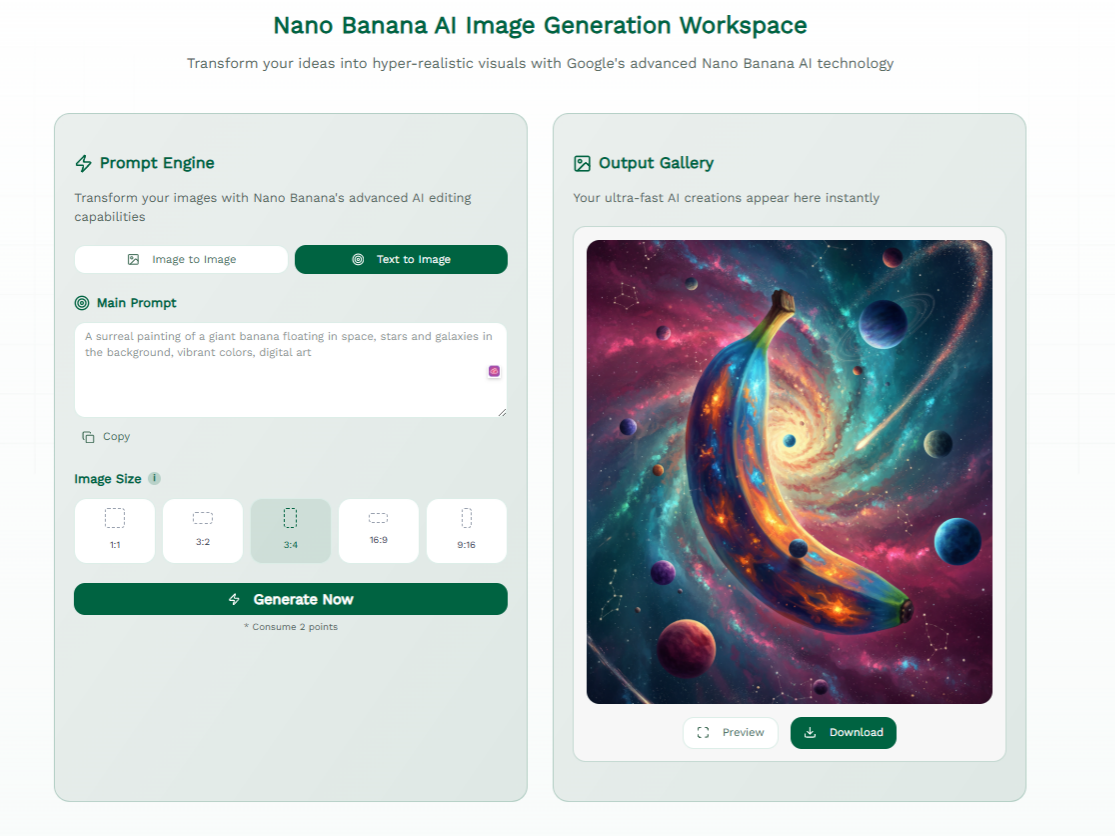Click the lightning bolt icon beside Prompt Engine
Screen dimensions: 1115x836
tap(83, 163)
